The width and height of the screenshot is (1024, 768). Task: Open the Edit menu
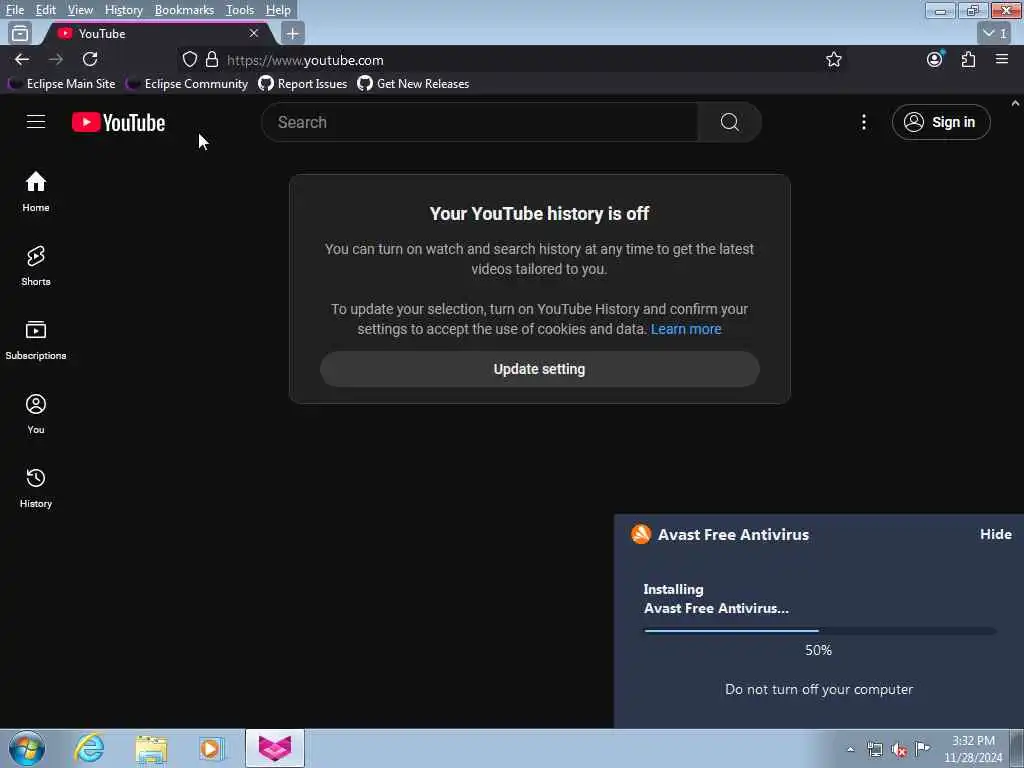pyautogui.click(x=46, y=10)
